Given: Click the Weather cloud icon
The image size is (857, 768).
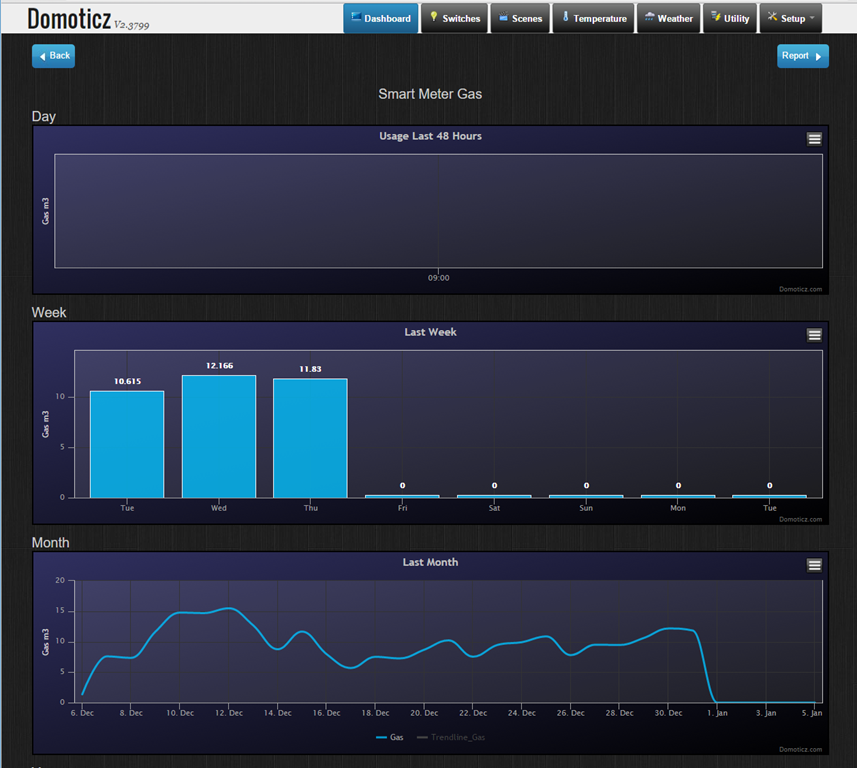Looking at the screenshot, I should 650,17.
